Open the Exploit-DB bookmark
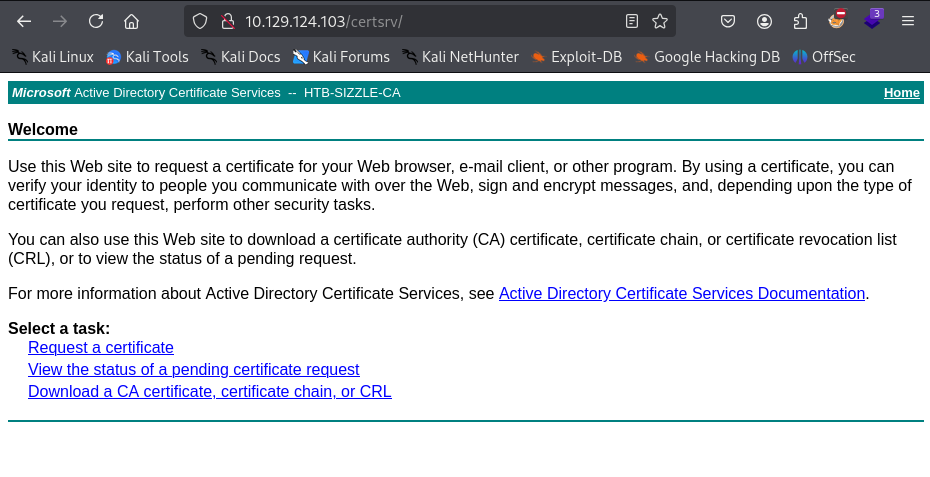The image size is (930, 477). 577,57
